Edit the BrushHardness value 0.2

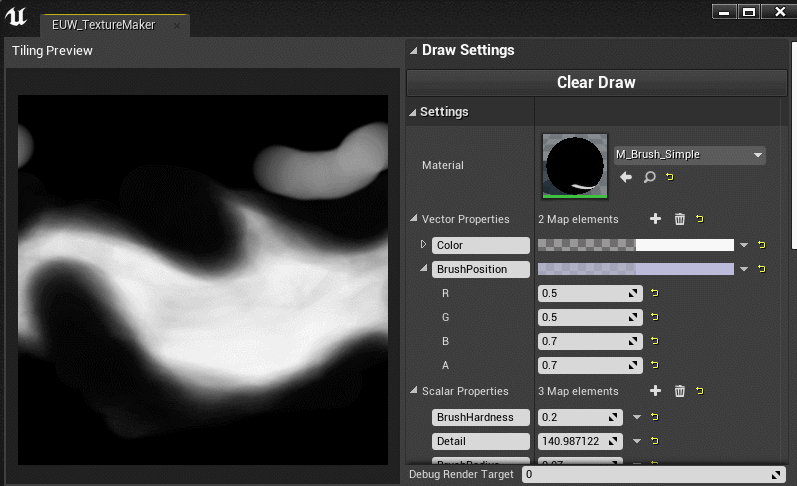pyautogui.click(x=580, y=417)
